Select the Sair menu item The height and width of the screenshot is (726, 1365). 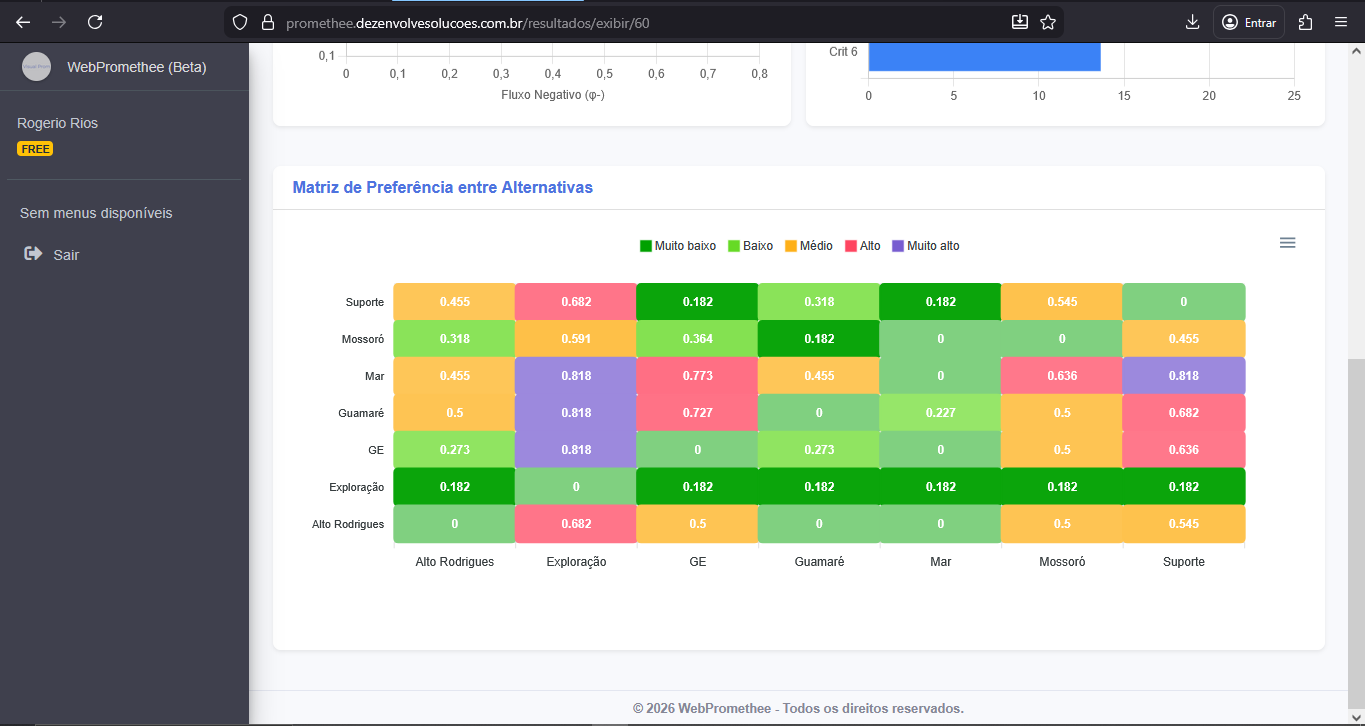pyautogui.click(x=66, y=255)
